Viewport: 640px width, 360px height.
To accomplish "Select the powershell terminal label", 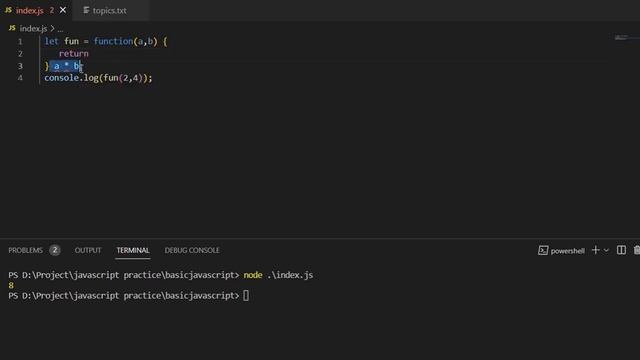I will (x=567, y=251).
